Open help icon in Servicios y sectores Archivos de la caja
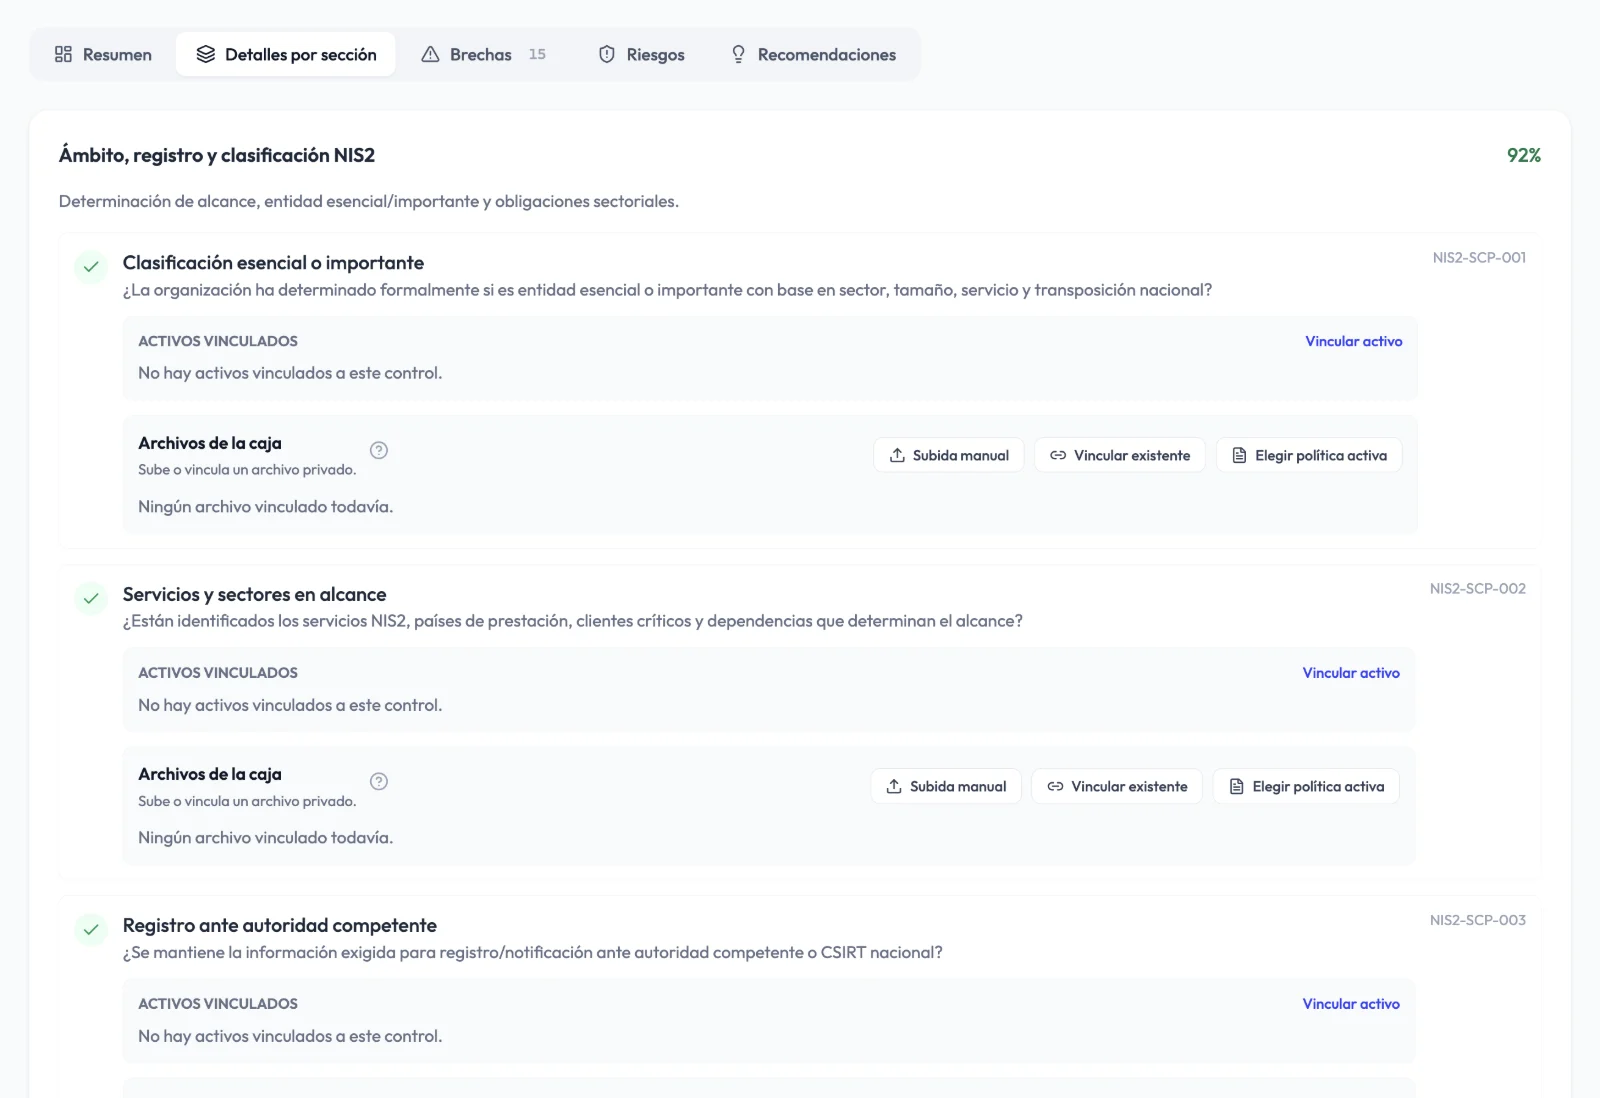 pyautogui.click(x=379, y=781)
